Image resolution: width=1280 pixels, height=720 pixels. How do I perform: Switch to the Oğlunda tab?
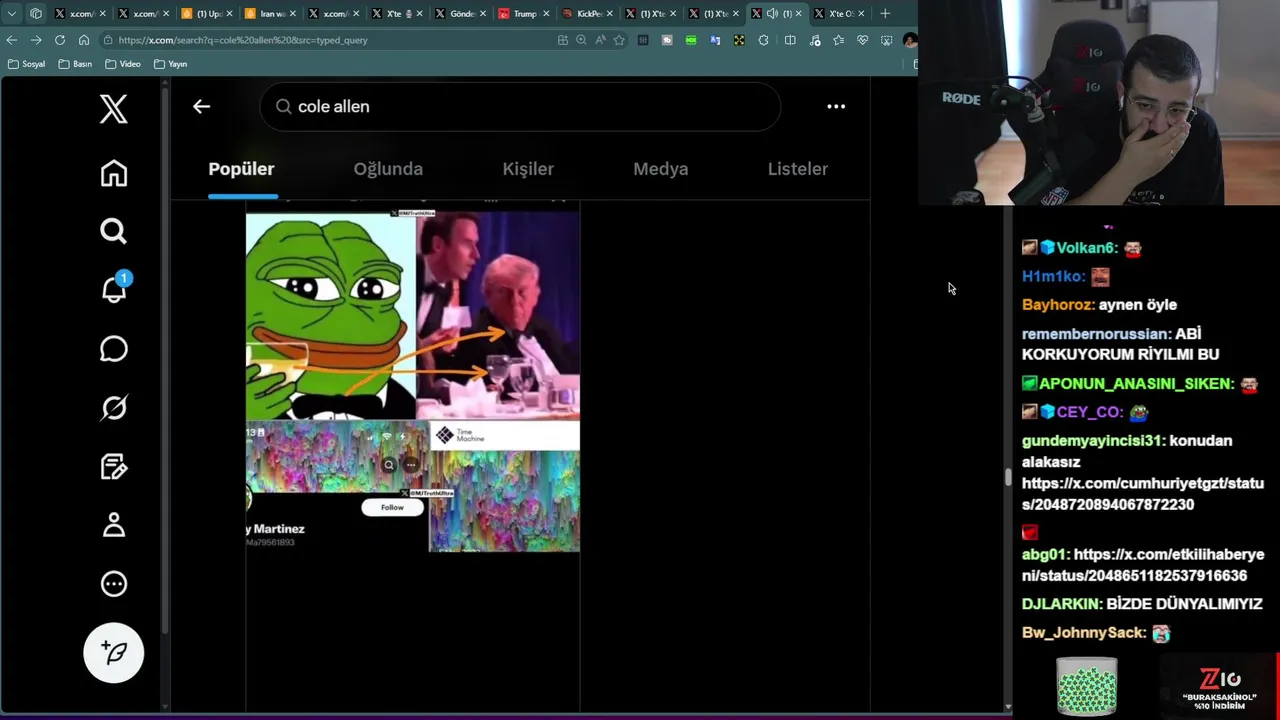coord(388,169)
